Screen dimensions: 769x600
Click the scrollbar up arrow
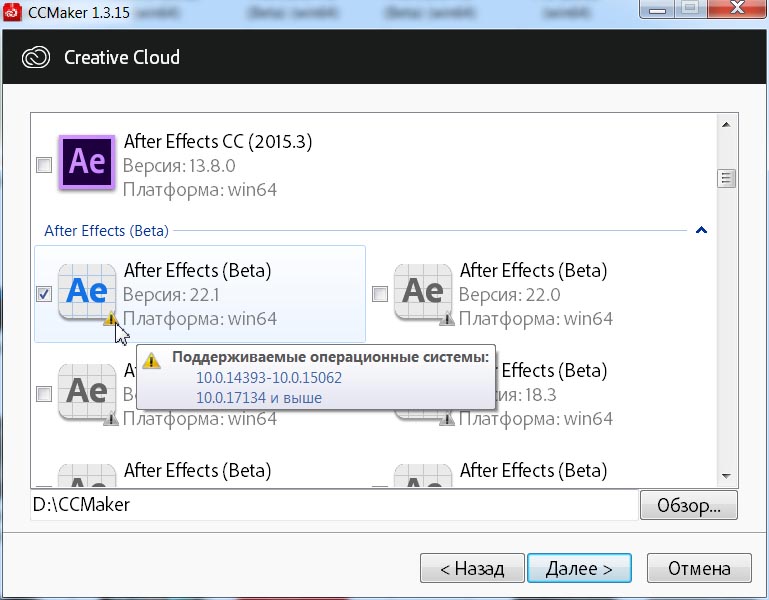(x=726, y=125)
